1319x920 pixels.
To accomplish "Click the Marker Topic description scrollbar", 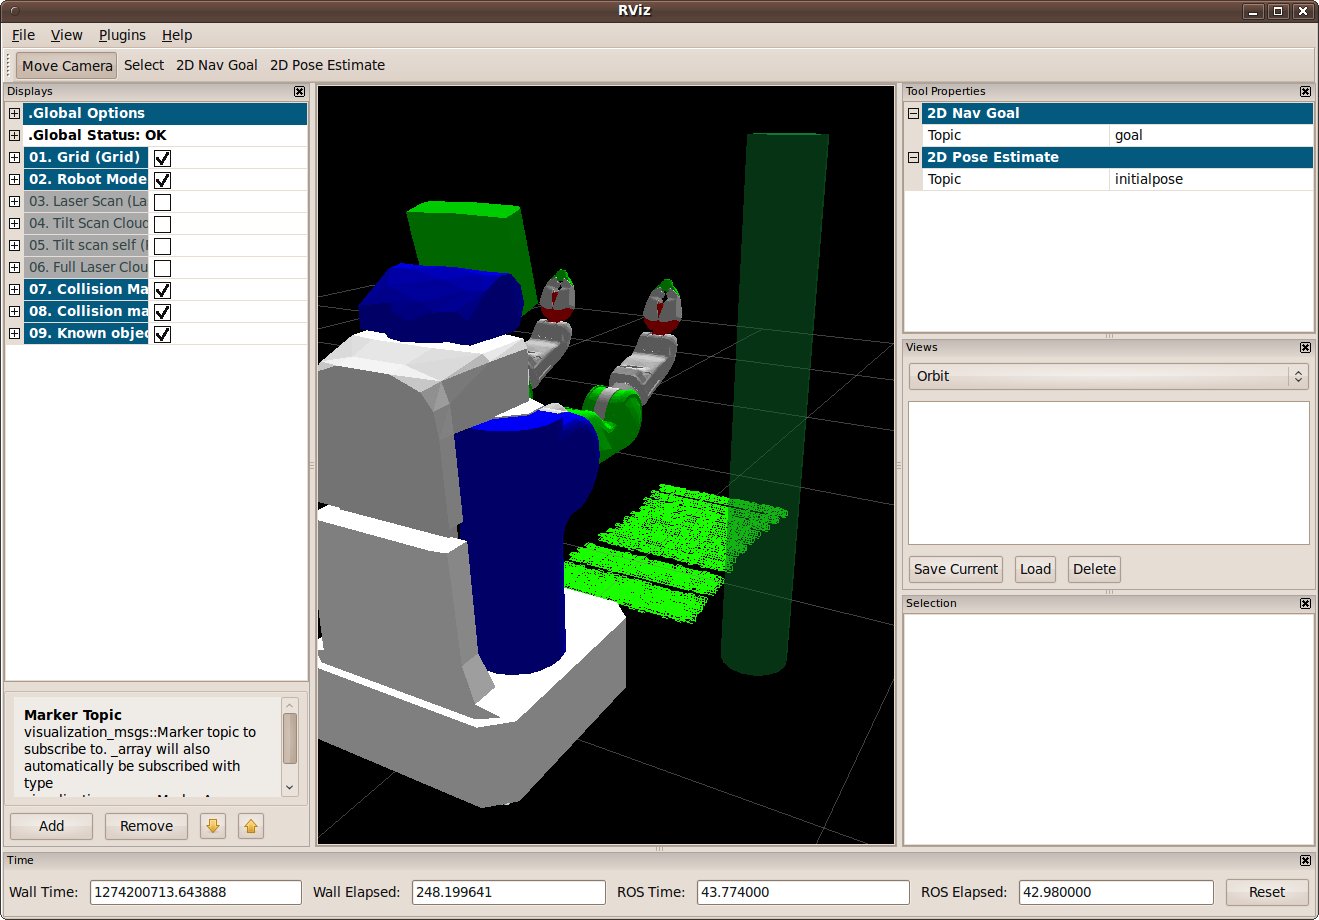I will coord(290,740).
